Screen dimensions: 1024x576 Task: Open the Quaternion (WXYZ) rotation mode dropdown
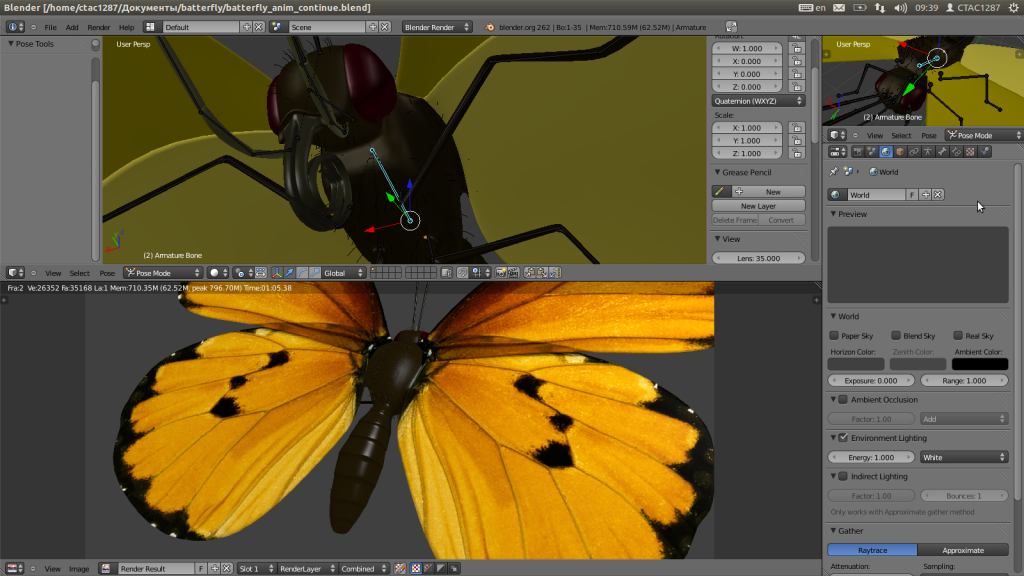click(x=758, y=101)
